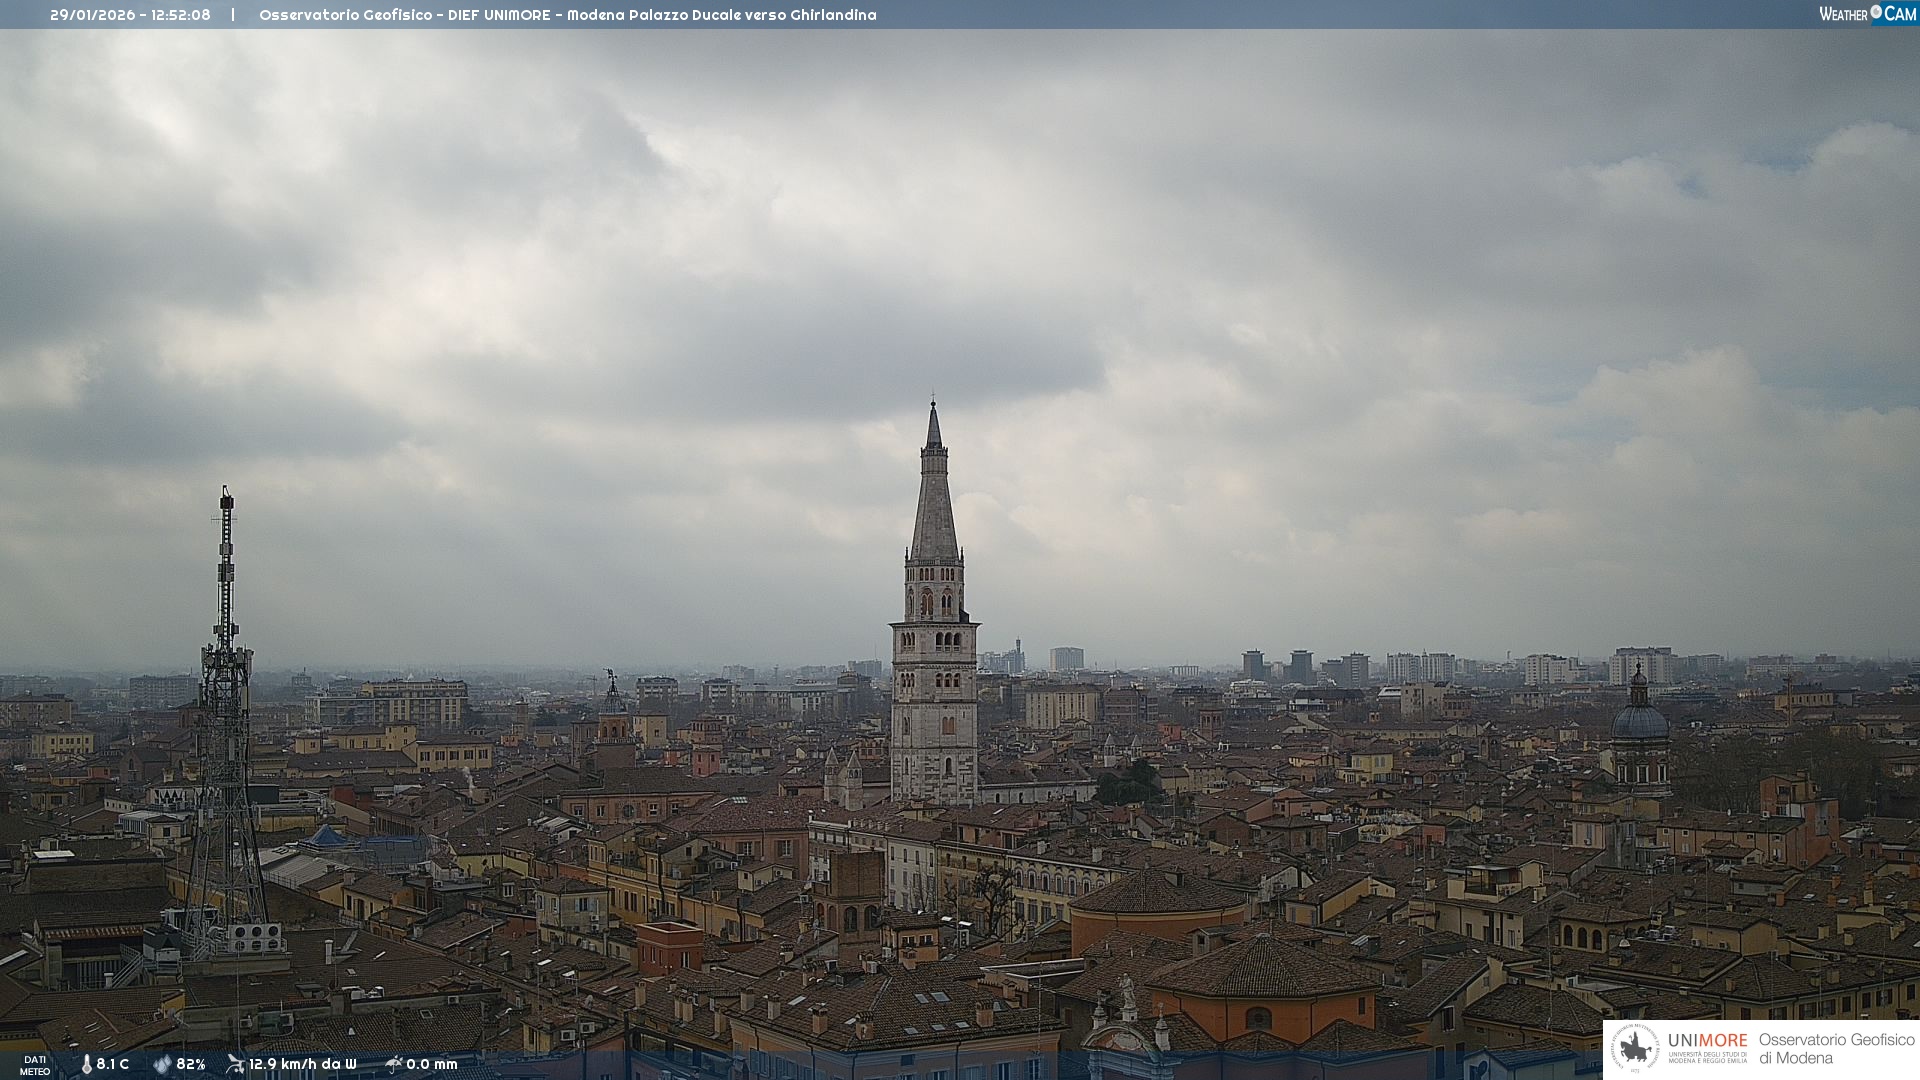Click the 0.0 mm rainfall value
The image size is (1920, 1080).
(432, 1064)
